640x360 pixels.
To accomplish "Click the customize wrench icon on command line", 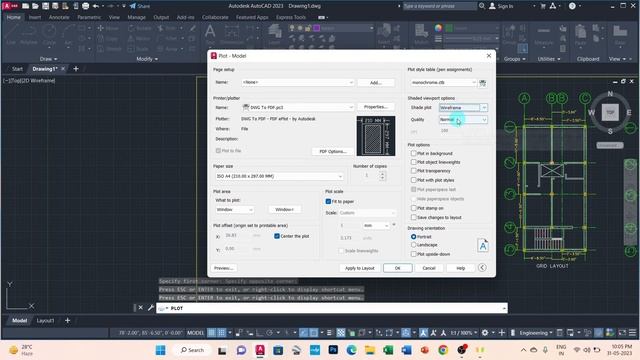I will 151,308.
